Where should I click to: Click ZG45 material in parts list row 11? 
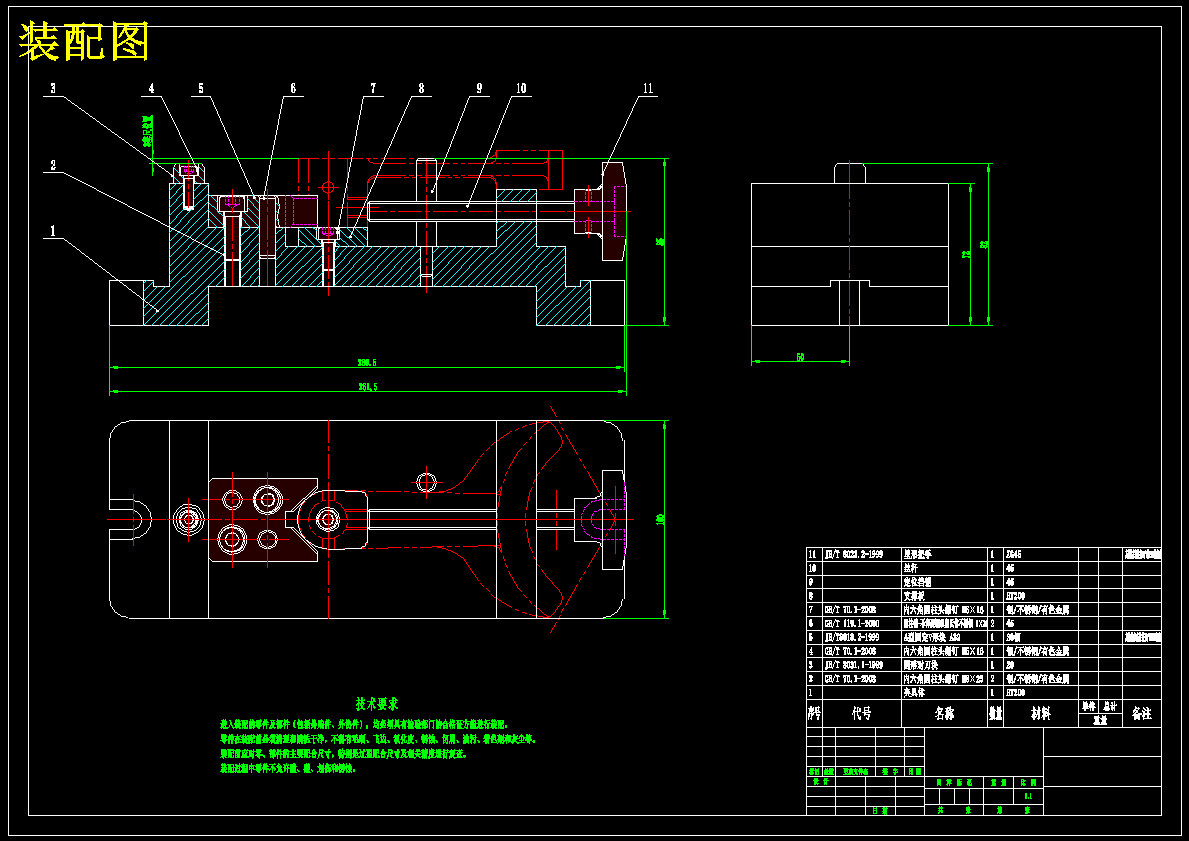1013,554
